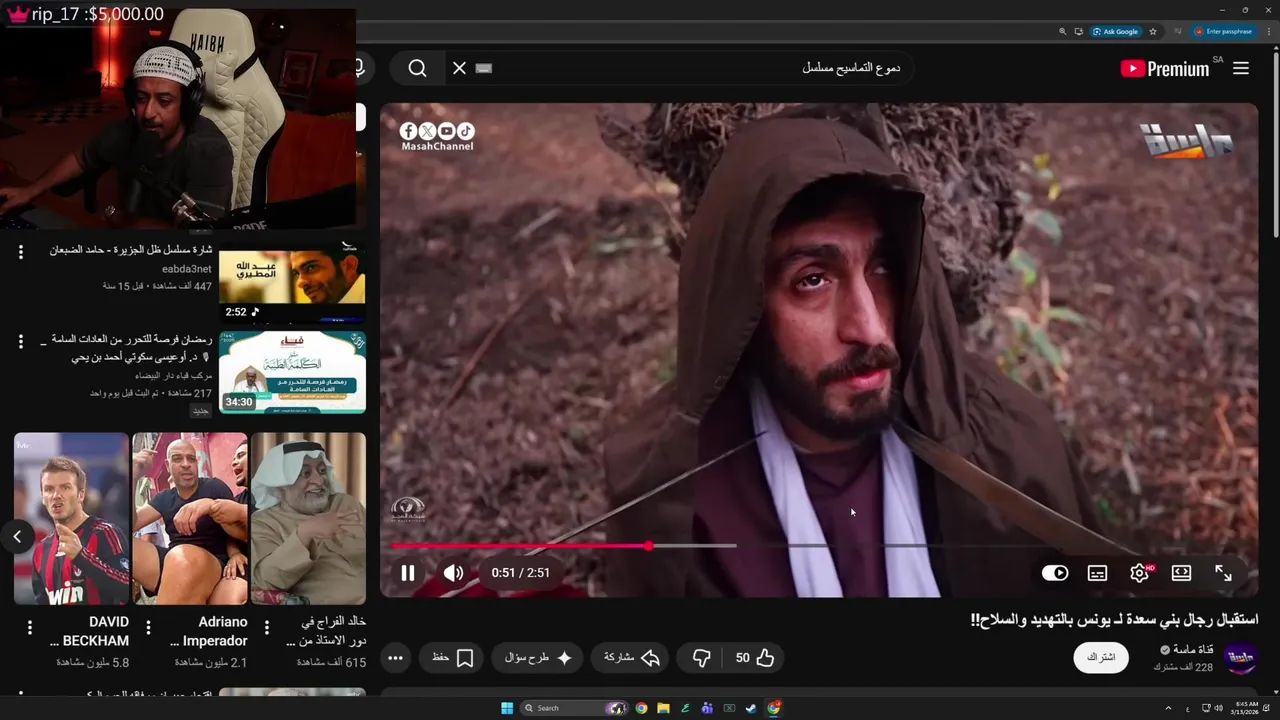Viewport: 1280px width, 720px height.
Task: Open the خالد الفراج short thumbnail
Action: (308, 518)
